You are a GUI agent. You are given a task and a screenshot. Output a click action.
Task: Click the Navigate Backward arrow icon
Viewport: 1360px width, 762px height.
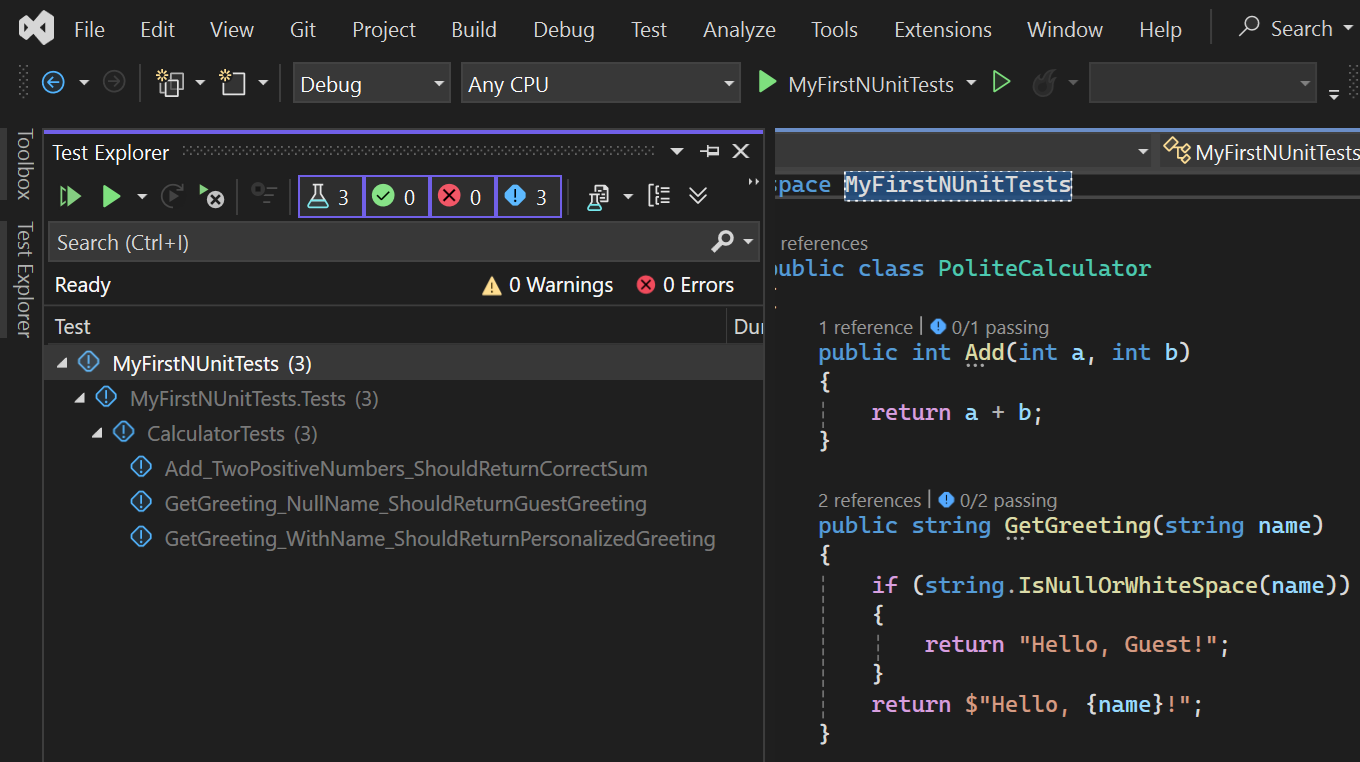pyautogui.click(x=53, y=83)
